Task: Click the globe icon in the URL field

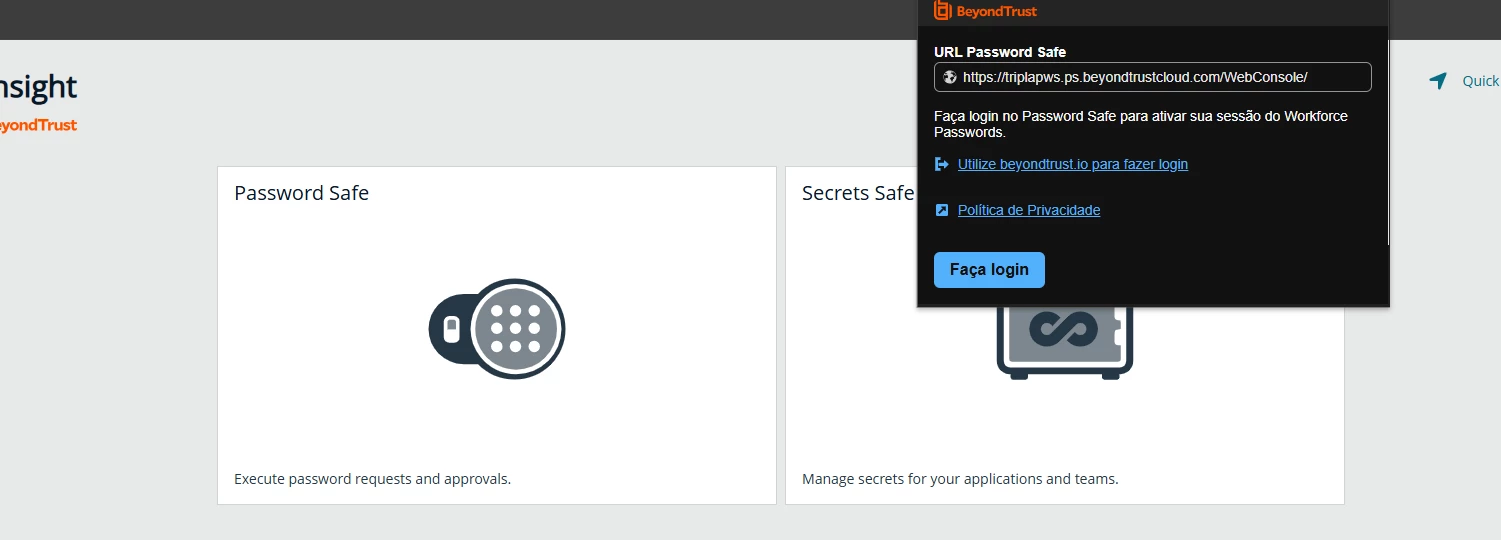Action: pyautogui.click(x=950, y=77)
